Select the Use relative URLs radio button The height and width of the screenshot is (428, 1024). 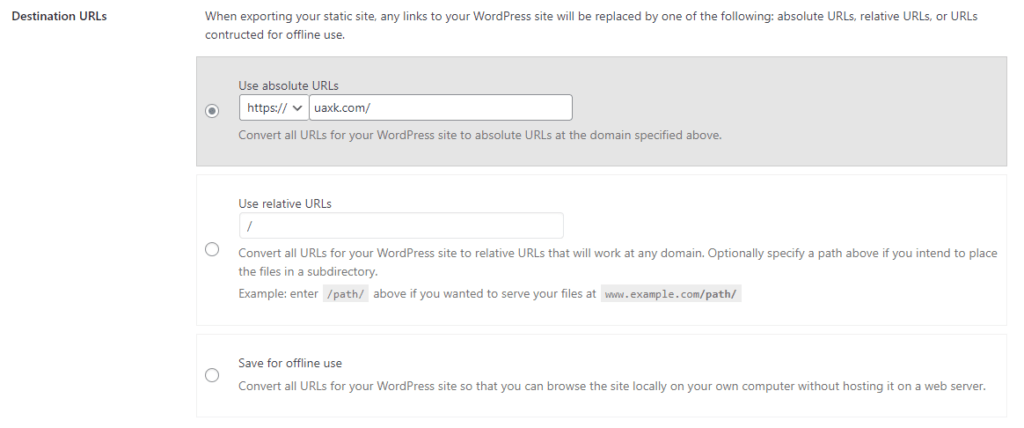pos(212,250)
